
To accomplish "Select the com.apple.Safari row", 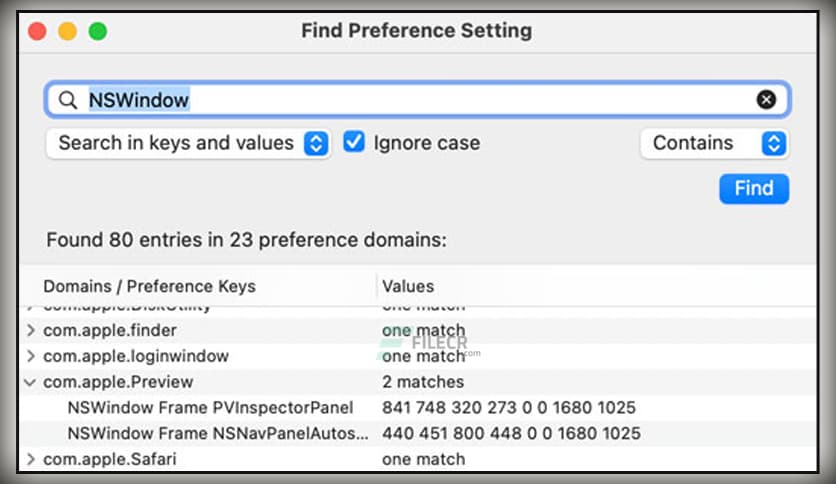I will point(418,459).
